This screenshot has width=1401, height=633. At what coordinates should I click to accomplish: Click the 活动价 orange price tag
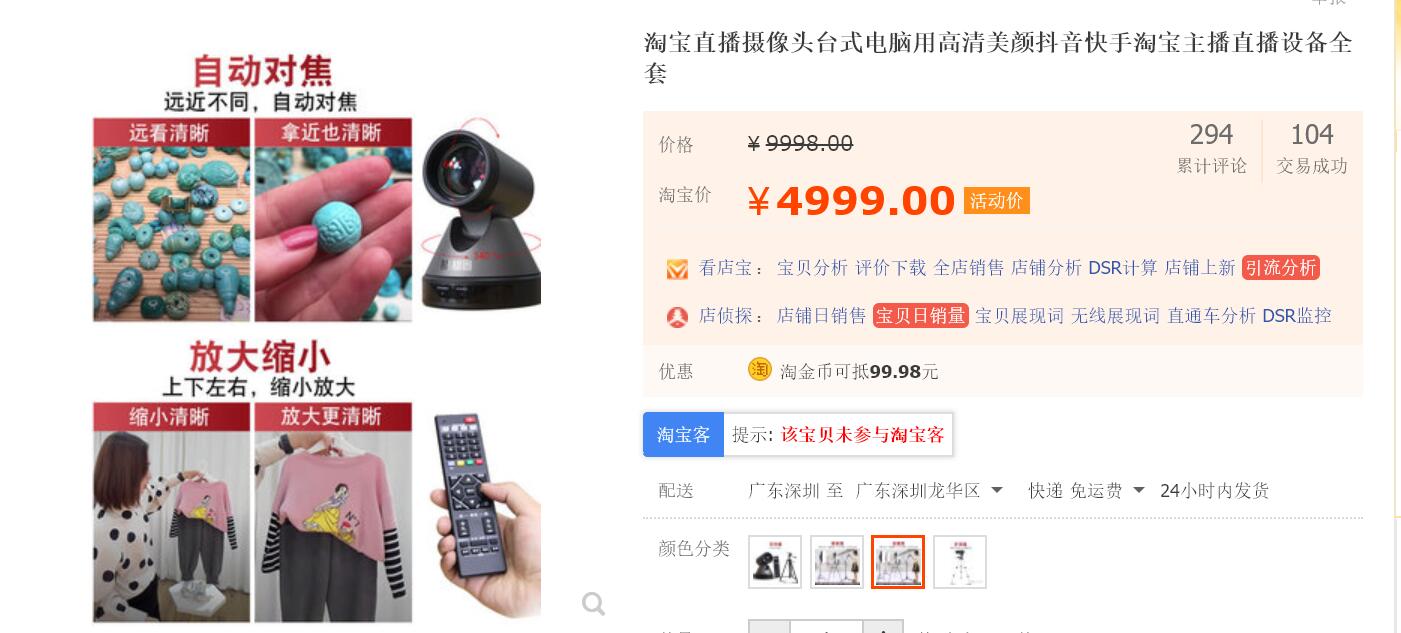click(996, 200)
